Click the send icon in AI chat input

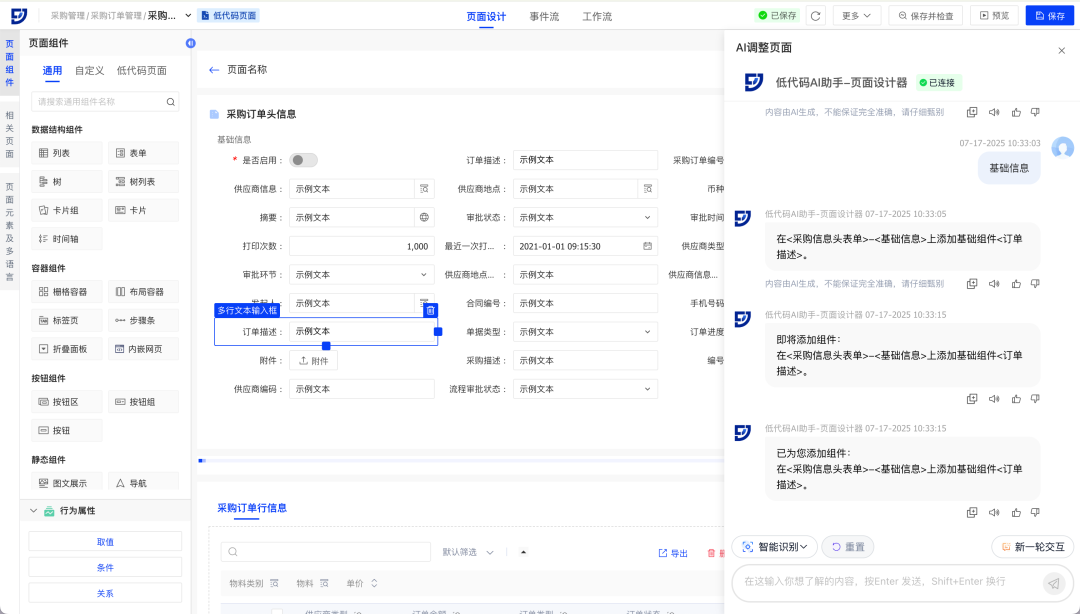tap(1052, 582)
